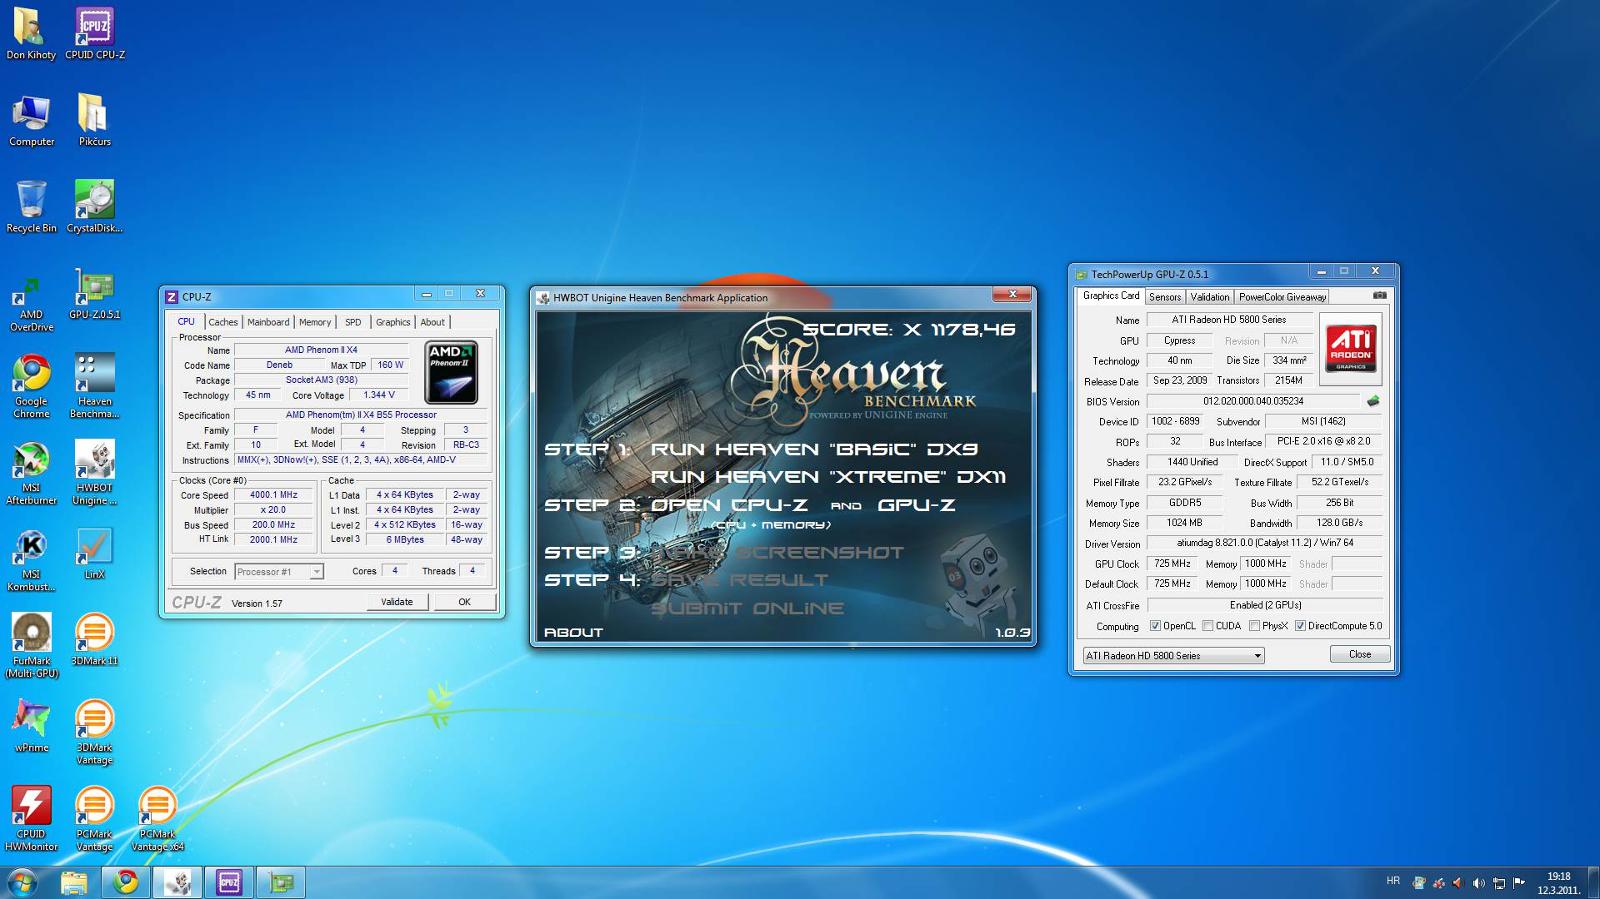Launch the MSI Kombustor shortcut
The image size is (1600, 899).
click(x=31, y=560)
